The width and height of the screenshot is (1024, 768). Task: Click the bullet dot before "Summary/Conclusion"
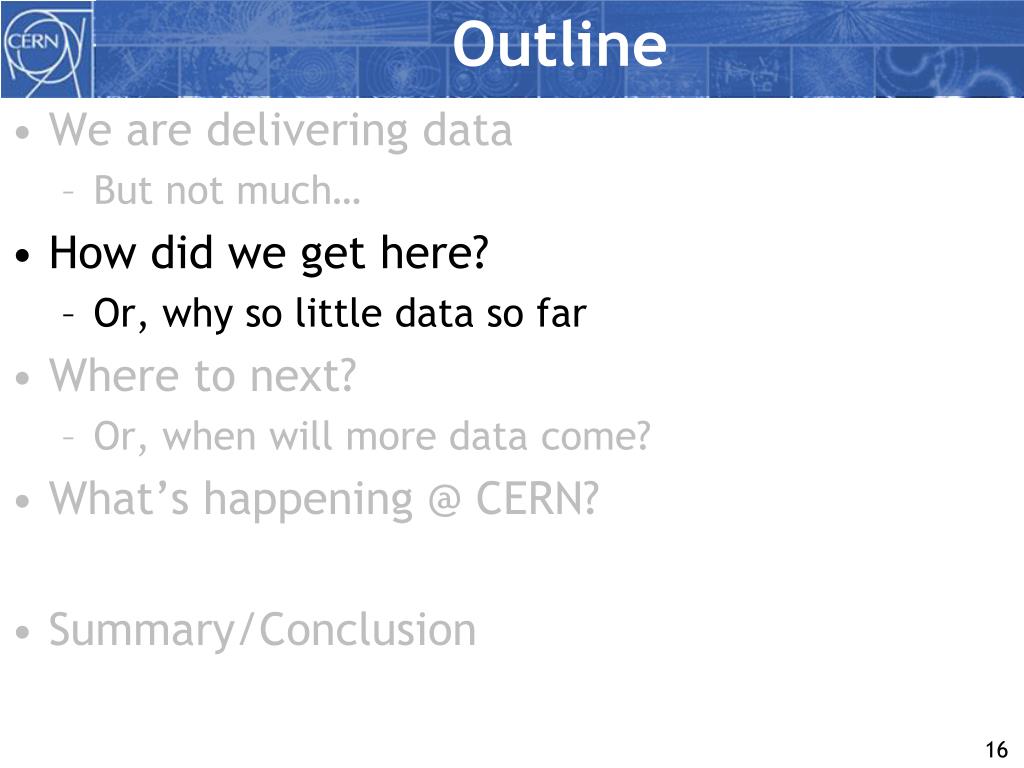pos(23,632)
